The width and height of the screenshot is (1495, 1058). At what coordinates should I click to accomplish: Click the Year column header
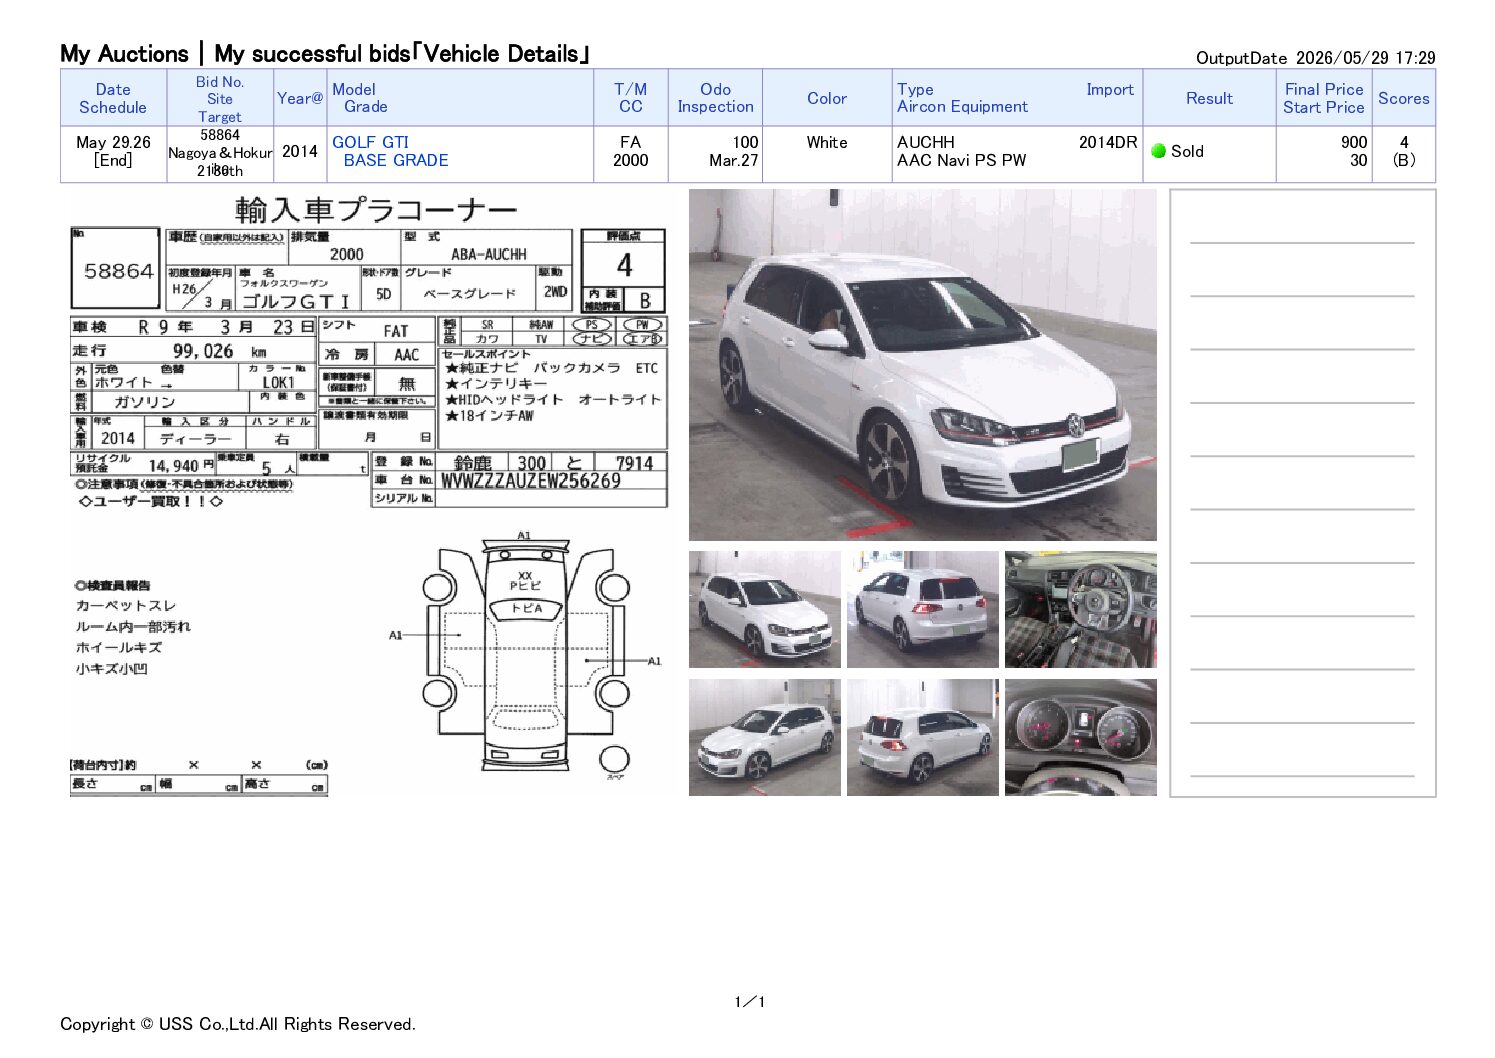(300, 98)
